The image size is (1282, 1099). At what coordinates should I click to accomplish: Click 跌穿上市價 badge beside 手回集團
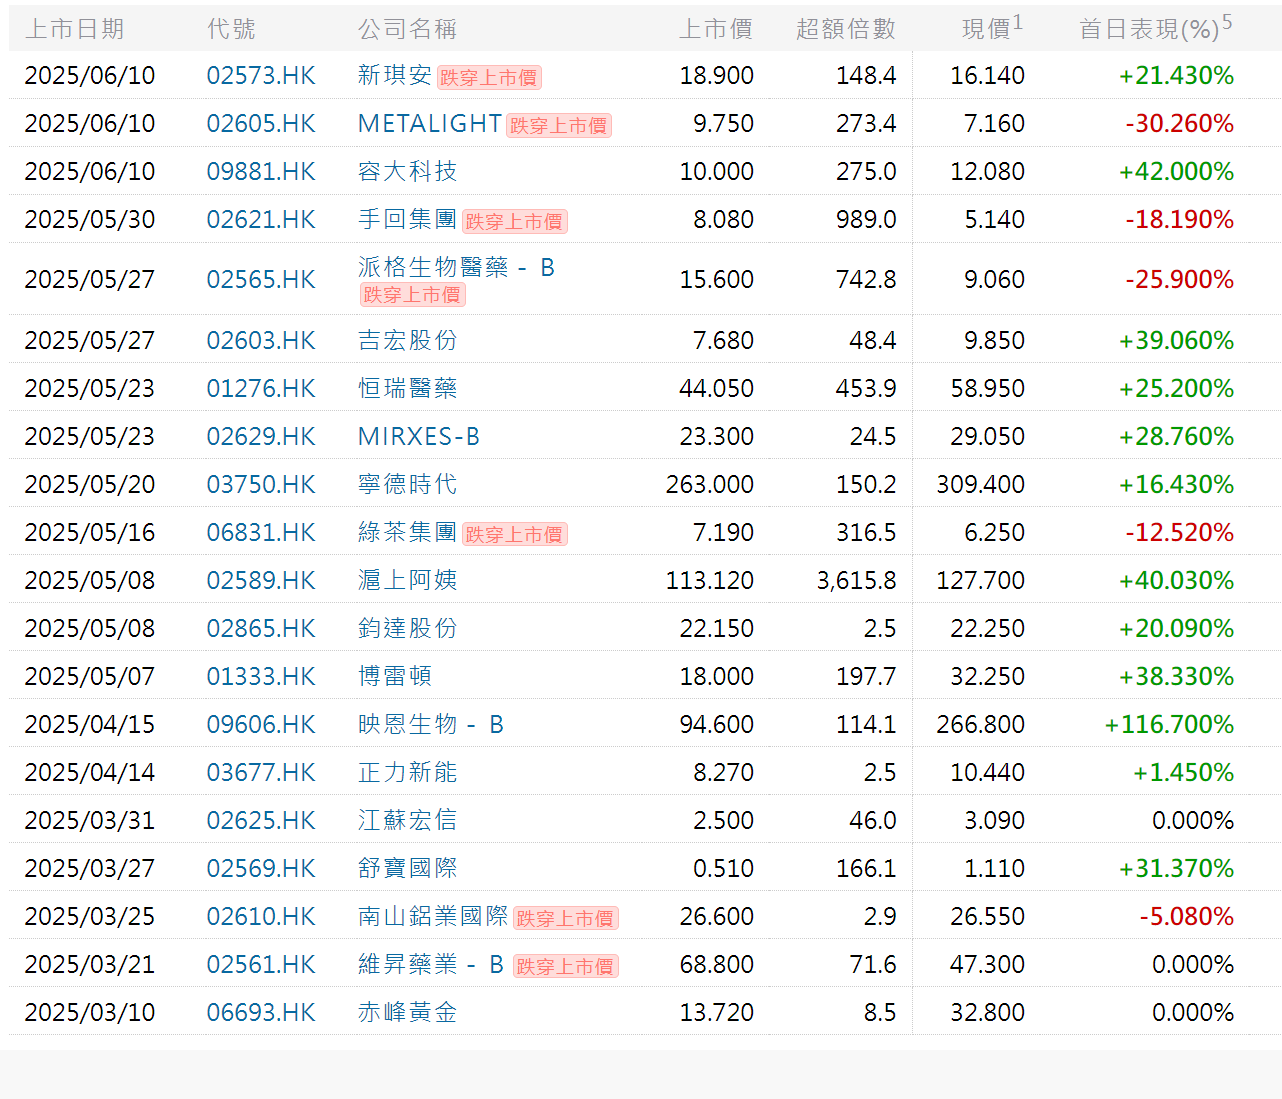[515, 222]
